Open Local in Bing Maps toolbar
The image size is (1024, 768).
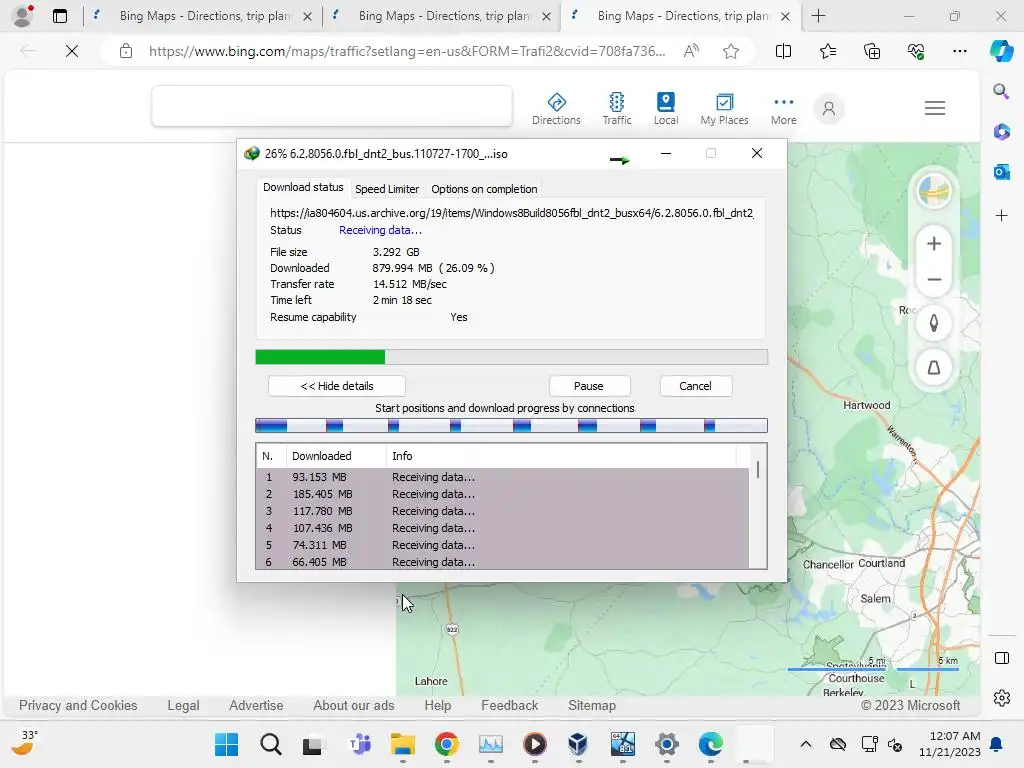pyautogui.click(x=665, y=108)
